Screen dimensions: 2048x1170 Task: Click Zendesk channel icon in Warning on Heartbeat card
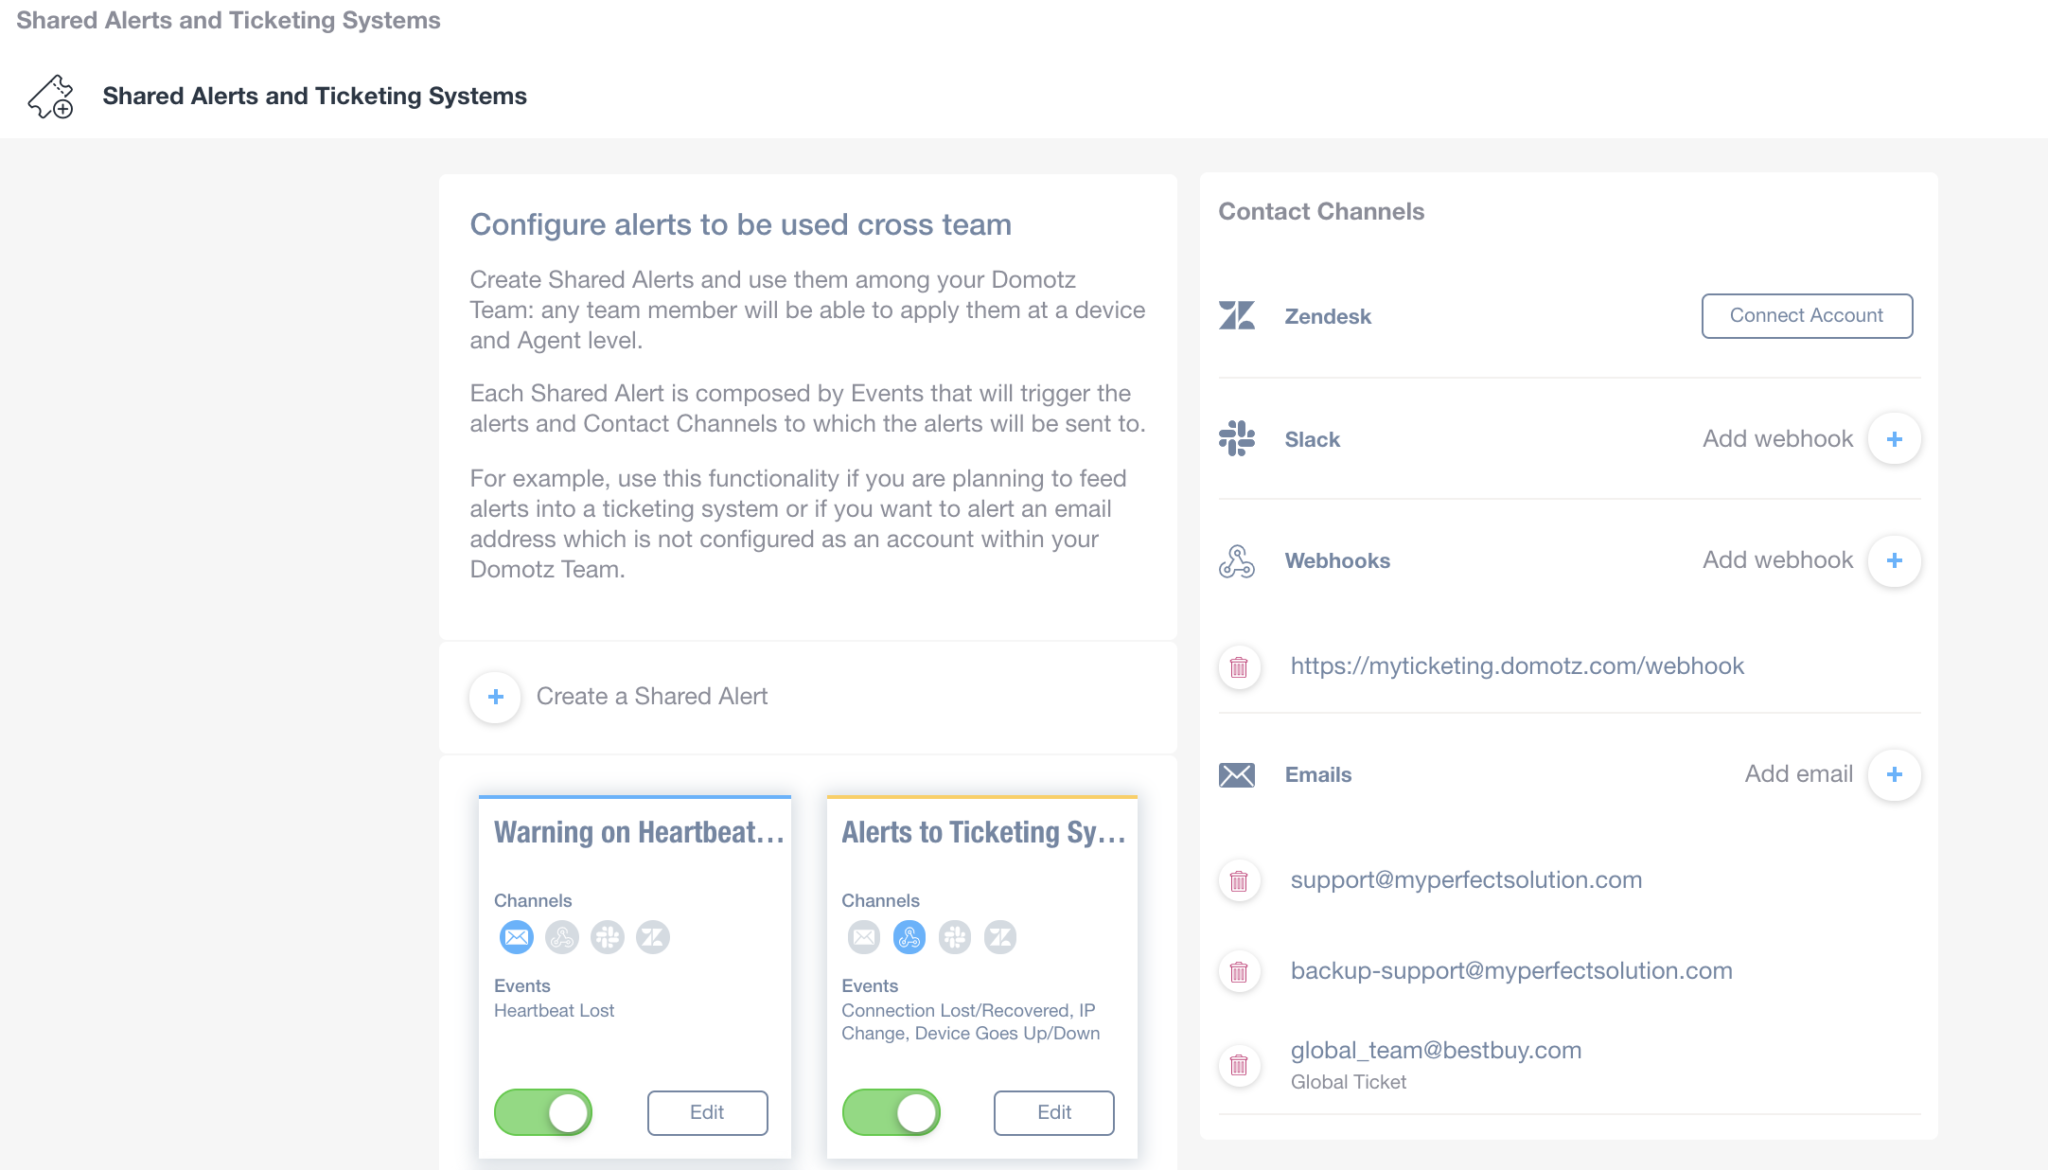653,937
